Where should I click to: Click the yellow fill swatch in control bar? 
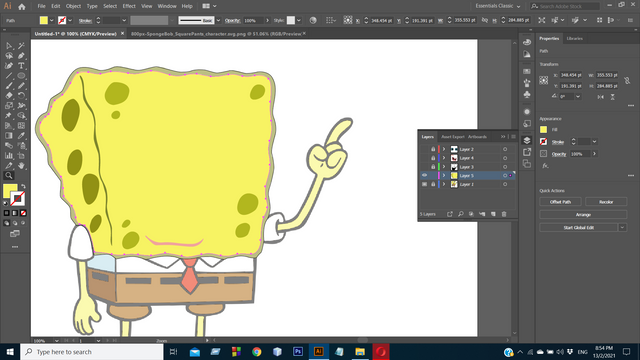tap(44, 20)
